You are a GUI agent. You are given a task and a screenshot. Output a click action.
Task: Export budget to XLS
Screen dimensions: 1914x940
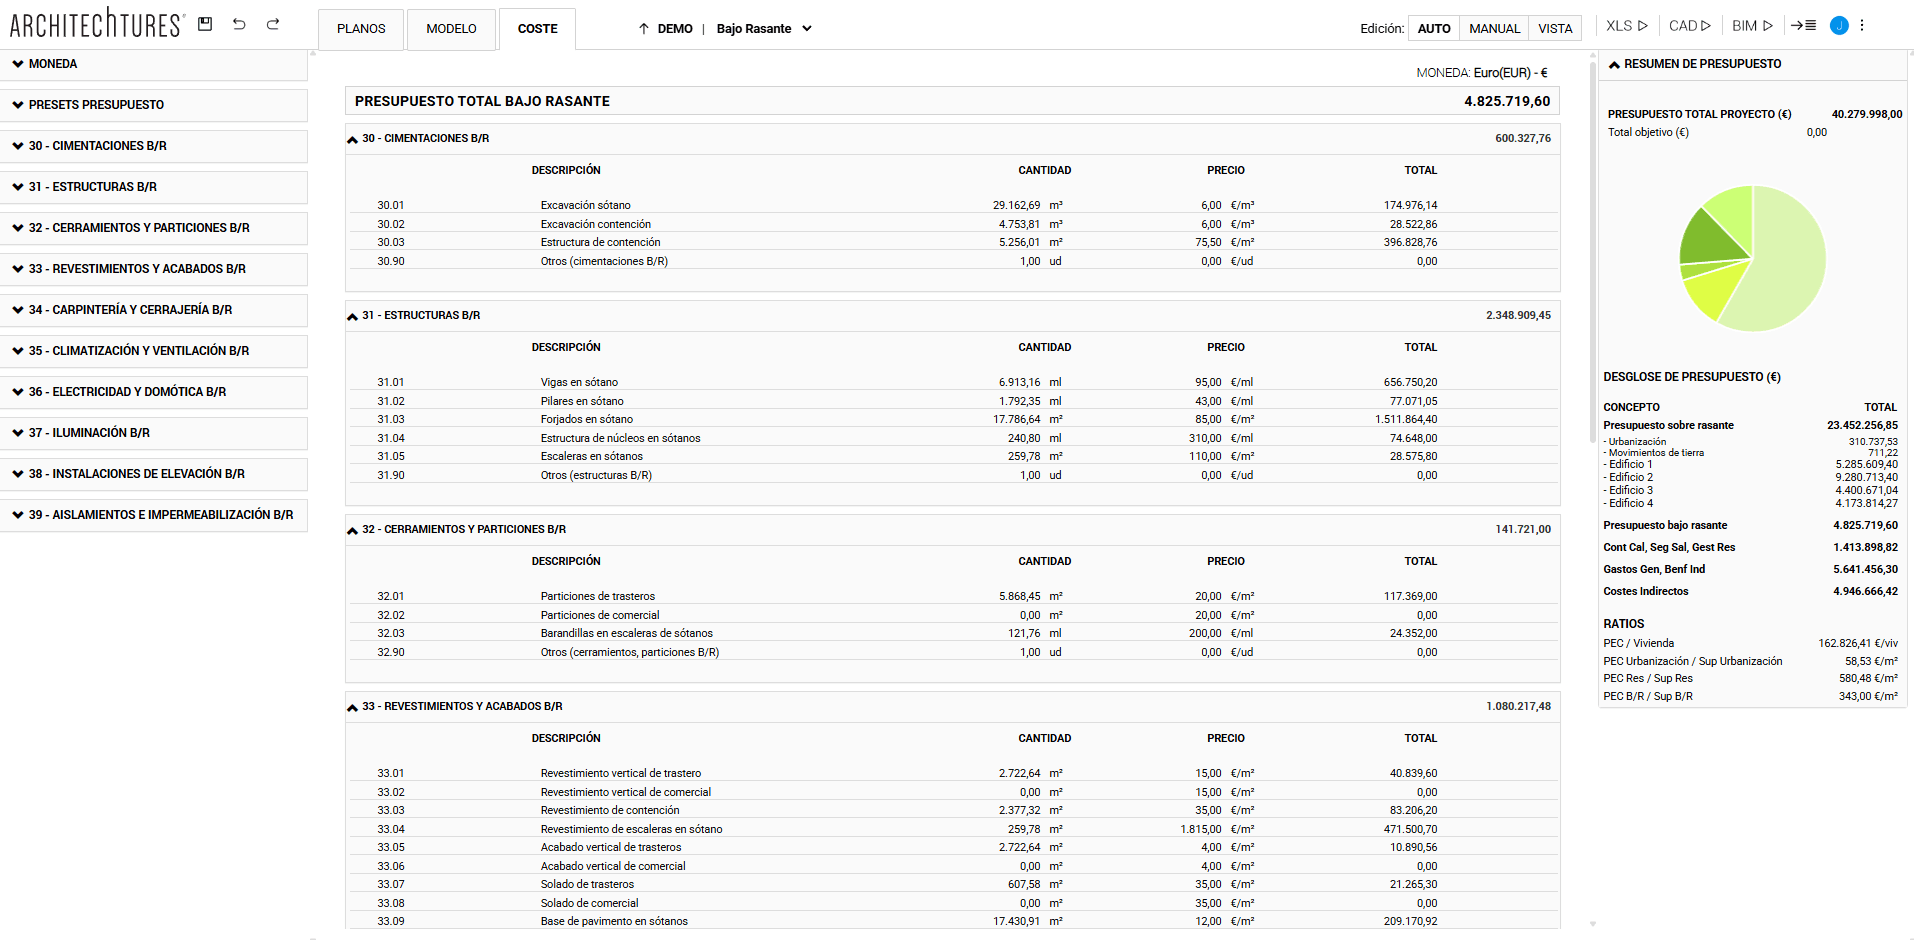pyautogui.click(x=1626, y=26)
